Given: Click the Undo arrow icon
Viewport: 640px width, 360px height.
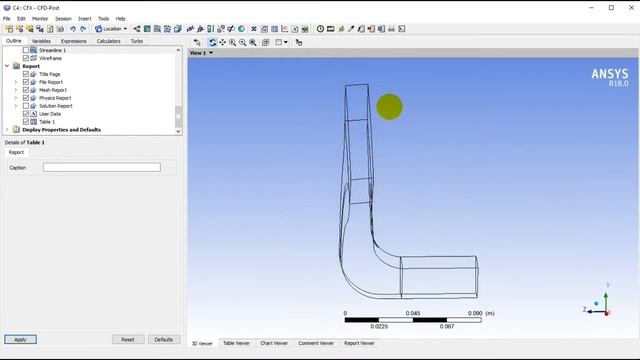Looking at the screenshot, I should (73, 29).
